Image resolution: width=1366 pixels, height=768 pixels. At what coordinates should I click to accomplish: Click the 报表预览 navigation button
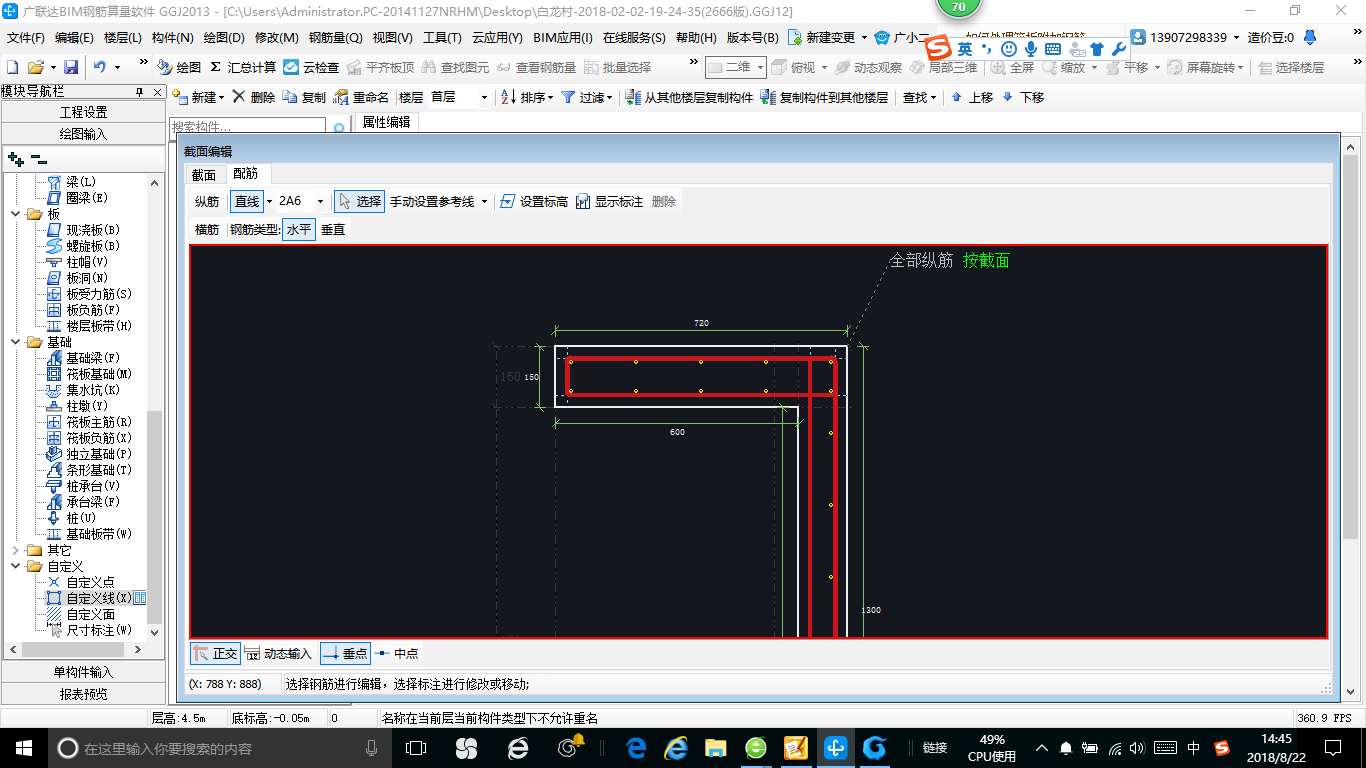(83, 693)
